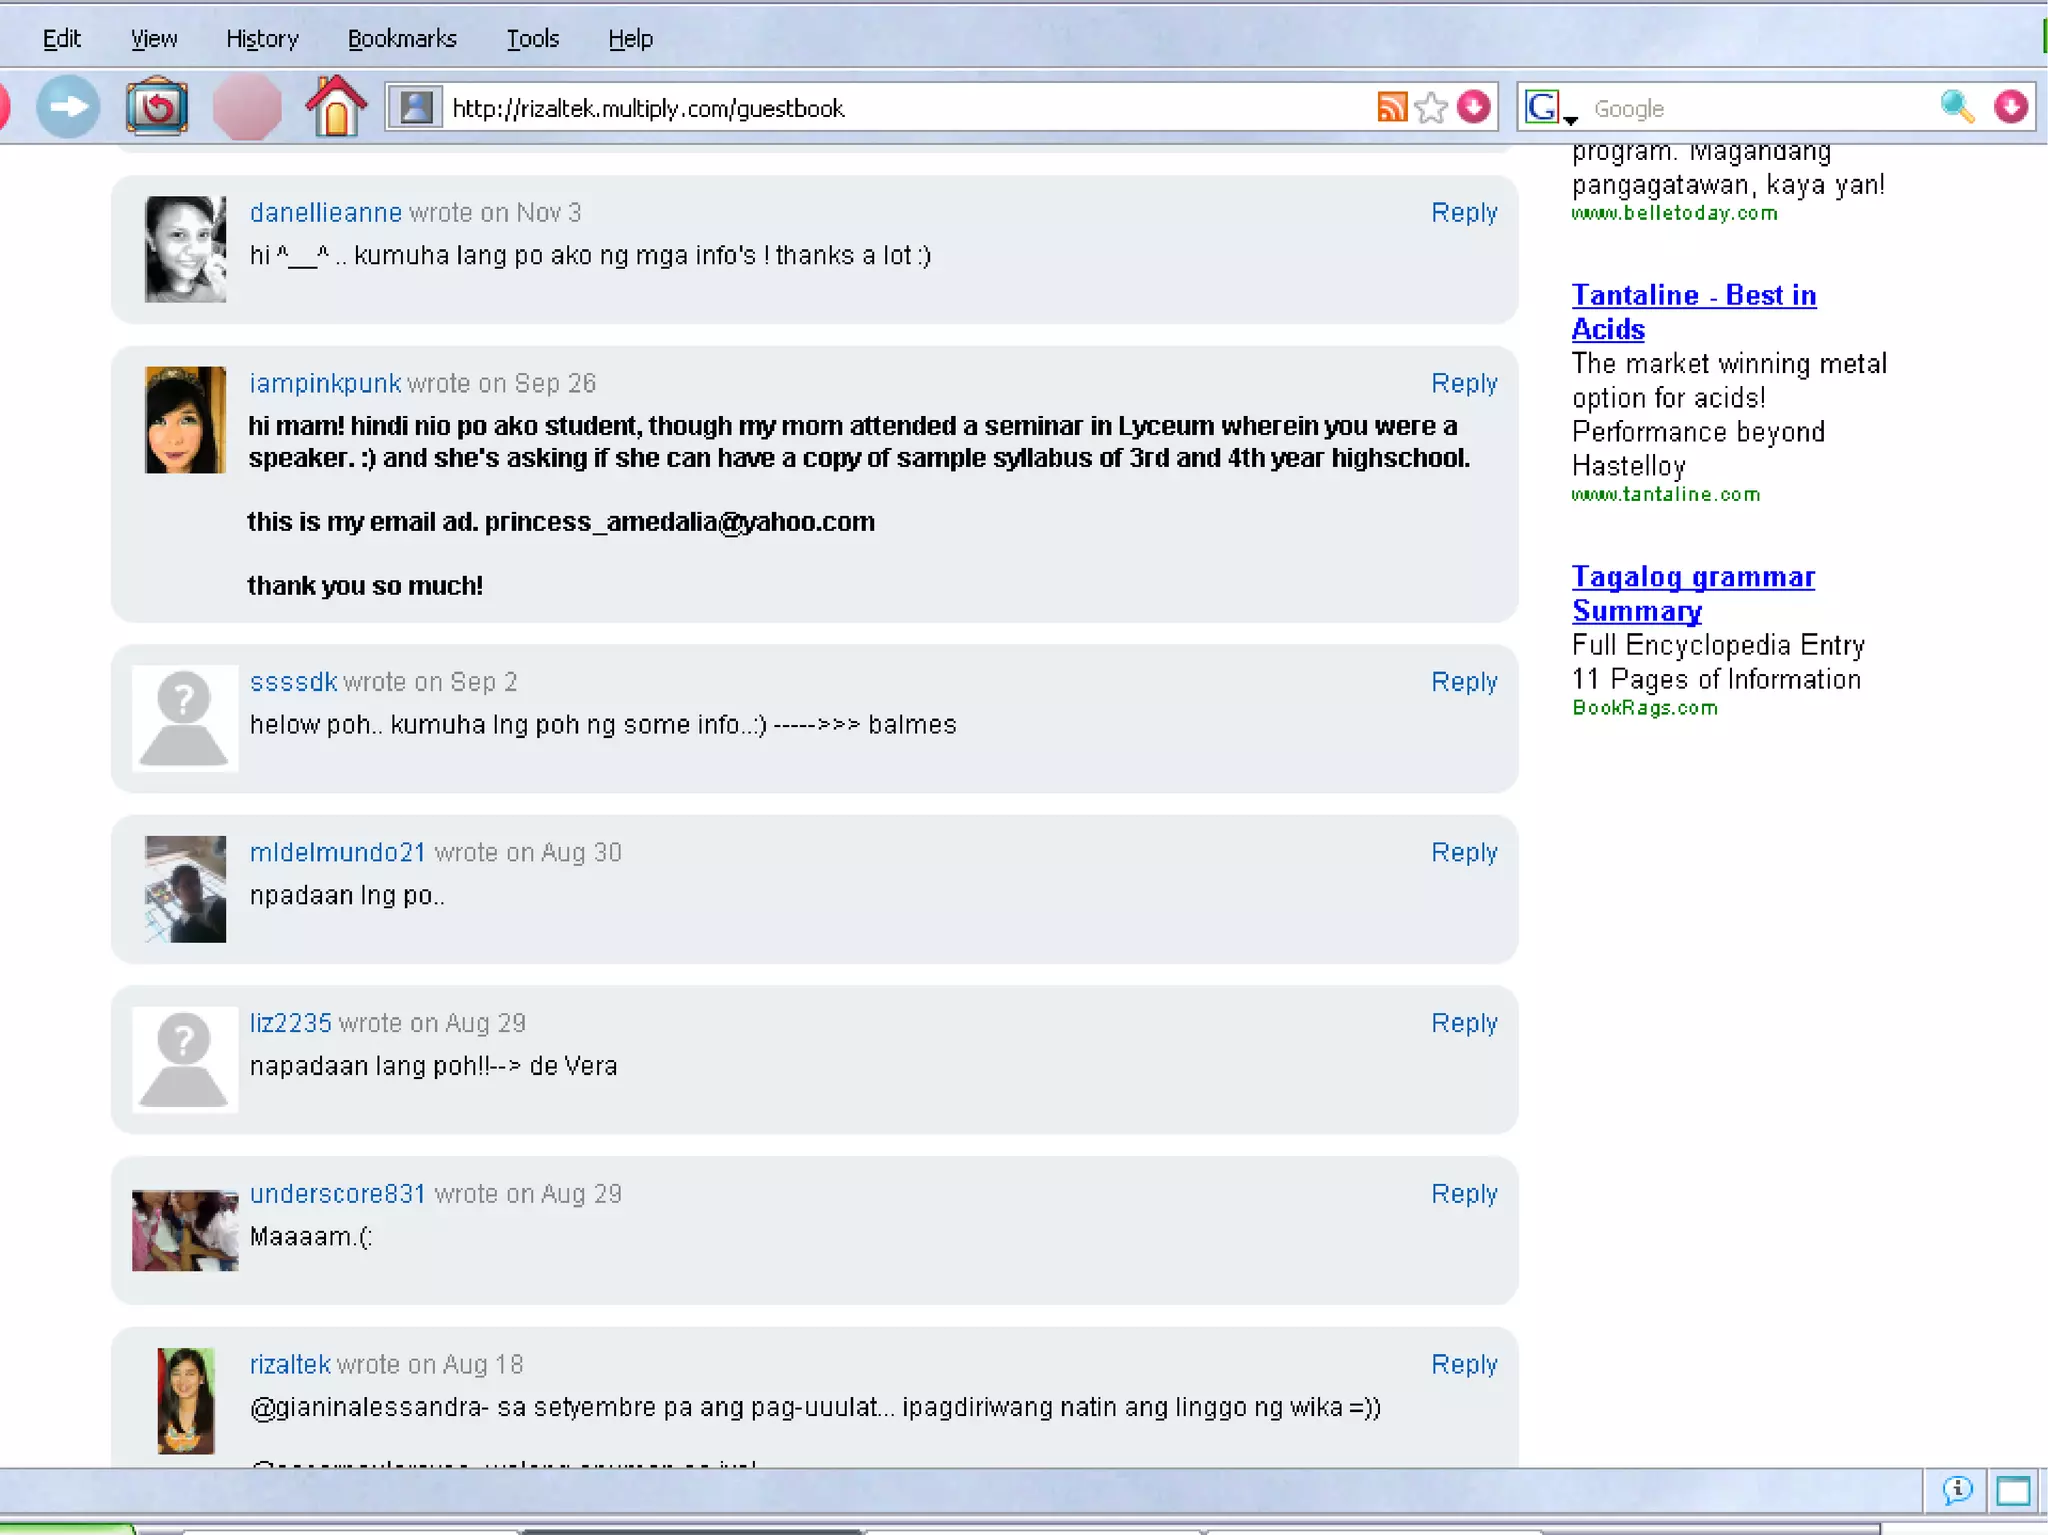Image resolution: width=2048 pixels, height=1535 pixels.
Task: Open the Tools menu
Action: click(x=532, y=39)
